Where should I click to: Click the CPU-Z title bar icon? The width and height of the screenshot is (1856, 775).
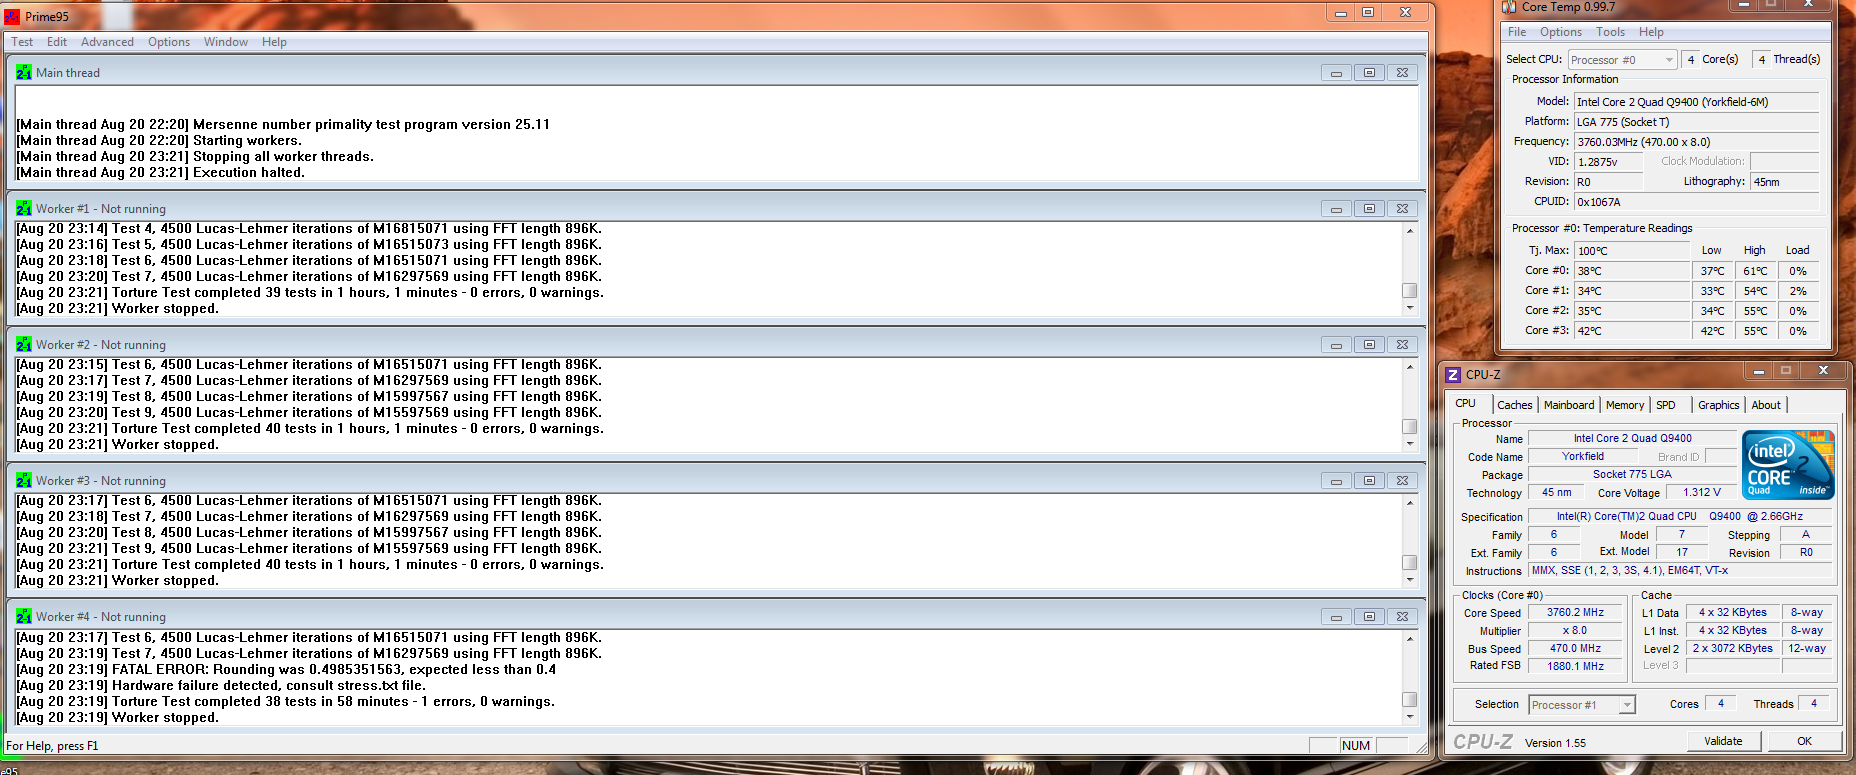[x=1454, y=374]
